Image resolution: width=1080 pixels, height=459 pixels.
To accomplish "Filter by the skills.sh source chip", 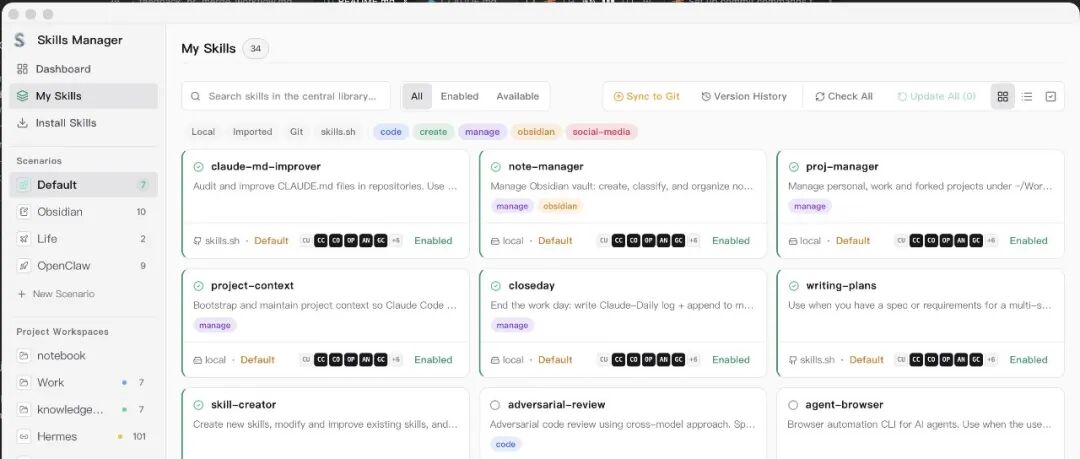I will 338,132.
